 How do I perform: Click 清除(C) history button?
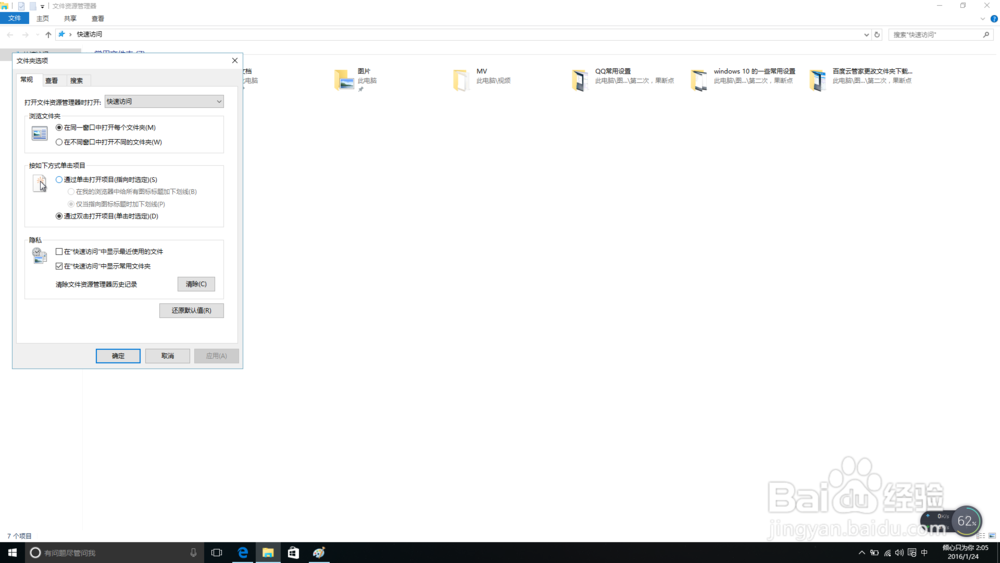[x=196, y=284]
